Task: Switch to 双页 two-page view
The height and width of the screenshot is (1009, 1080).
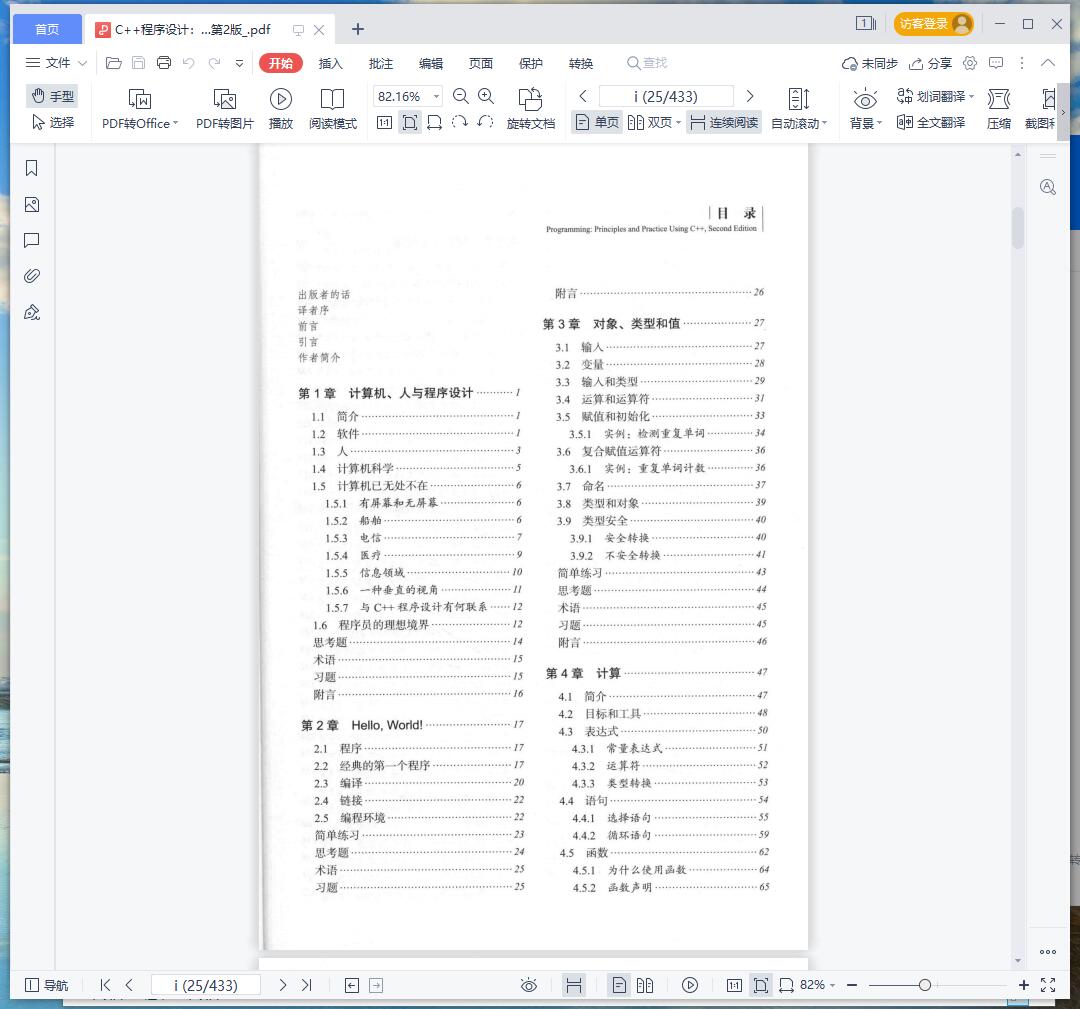Action: point(652,123)
